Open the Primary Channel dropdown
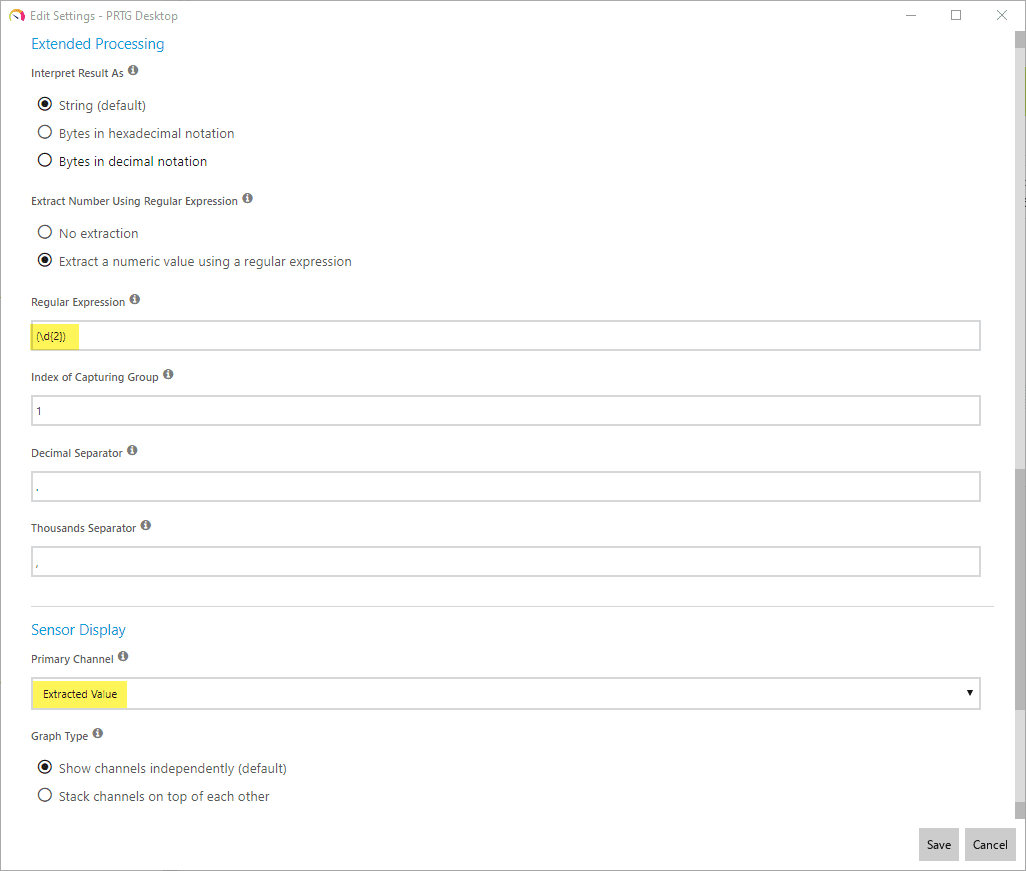The image size is (1026, 871). 505,693
